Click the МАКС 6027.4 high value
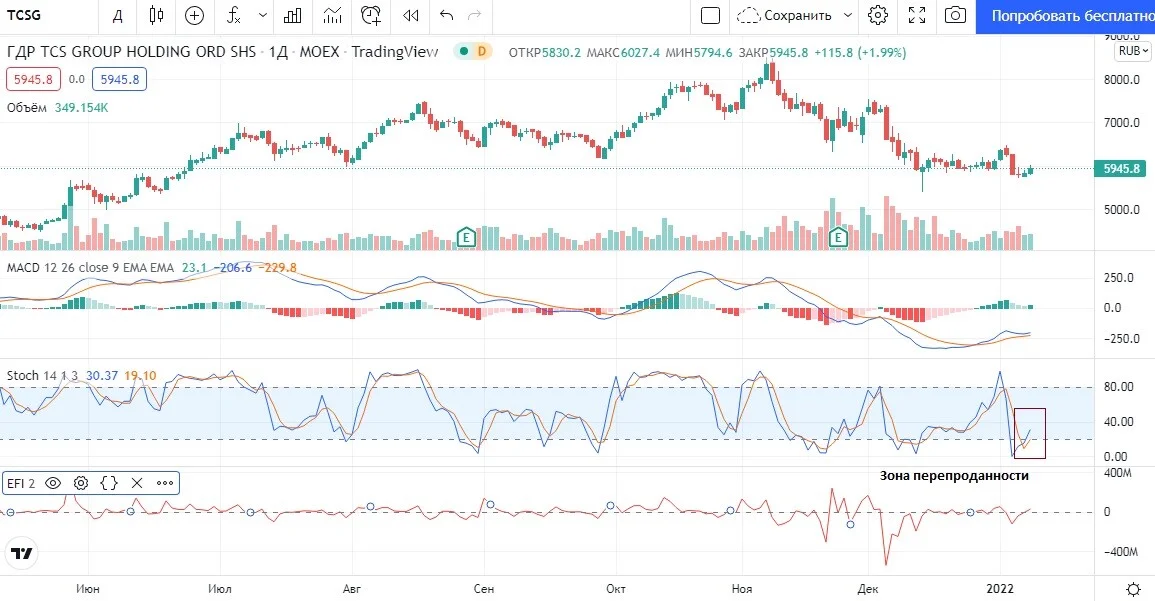The width and height of the screenshot is (1155, 601). 623,52
